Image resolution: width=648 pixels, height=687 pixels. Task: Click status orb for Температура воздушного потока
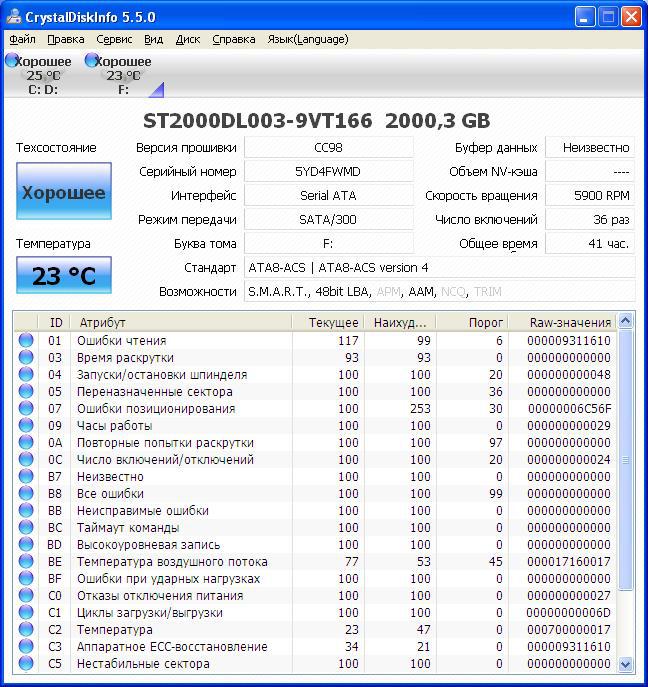[26, 562]
